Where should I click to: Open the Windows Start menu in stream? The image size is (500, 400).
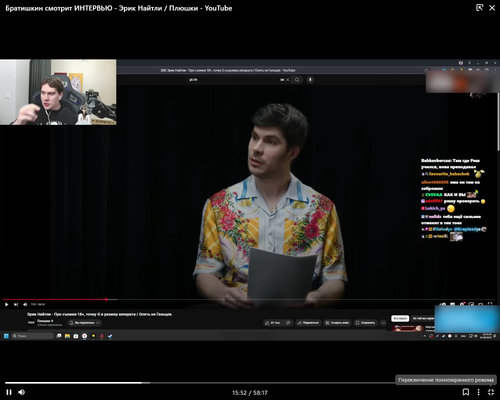(6, 336)
